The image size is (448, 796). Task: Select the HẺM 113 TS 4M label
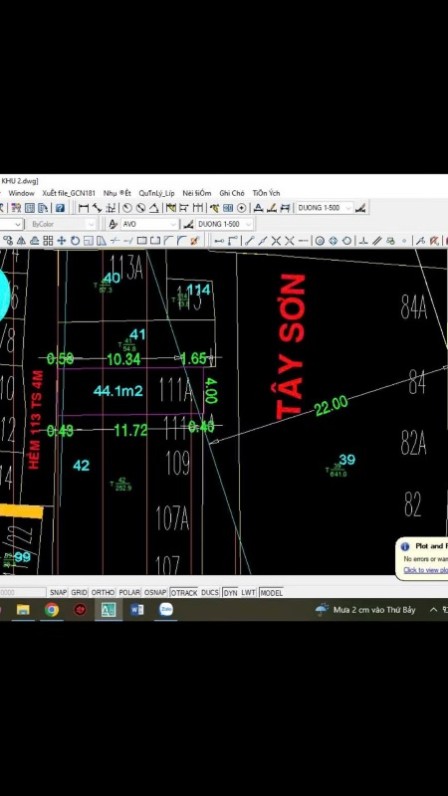[35, 419]
